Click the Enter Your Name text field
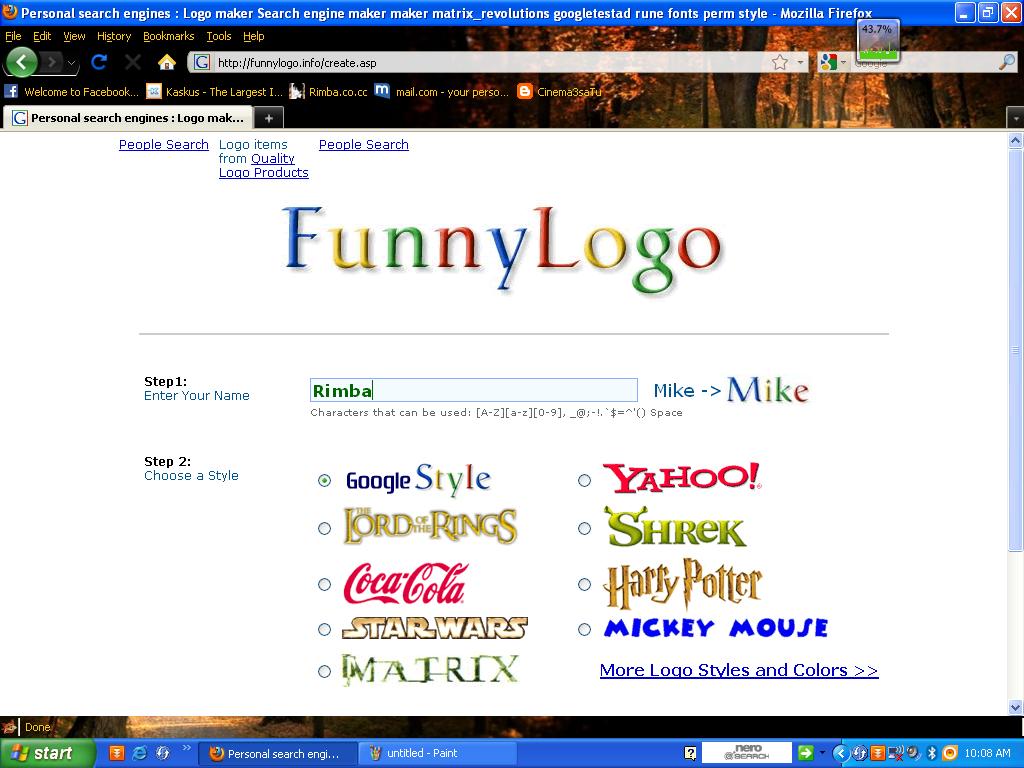The image size is (1024, 768). 473,390
